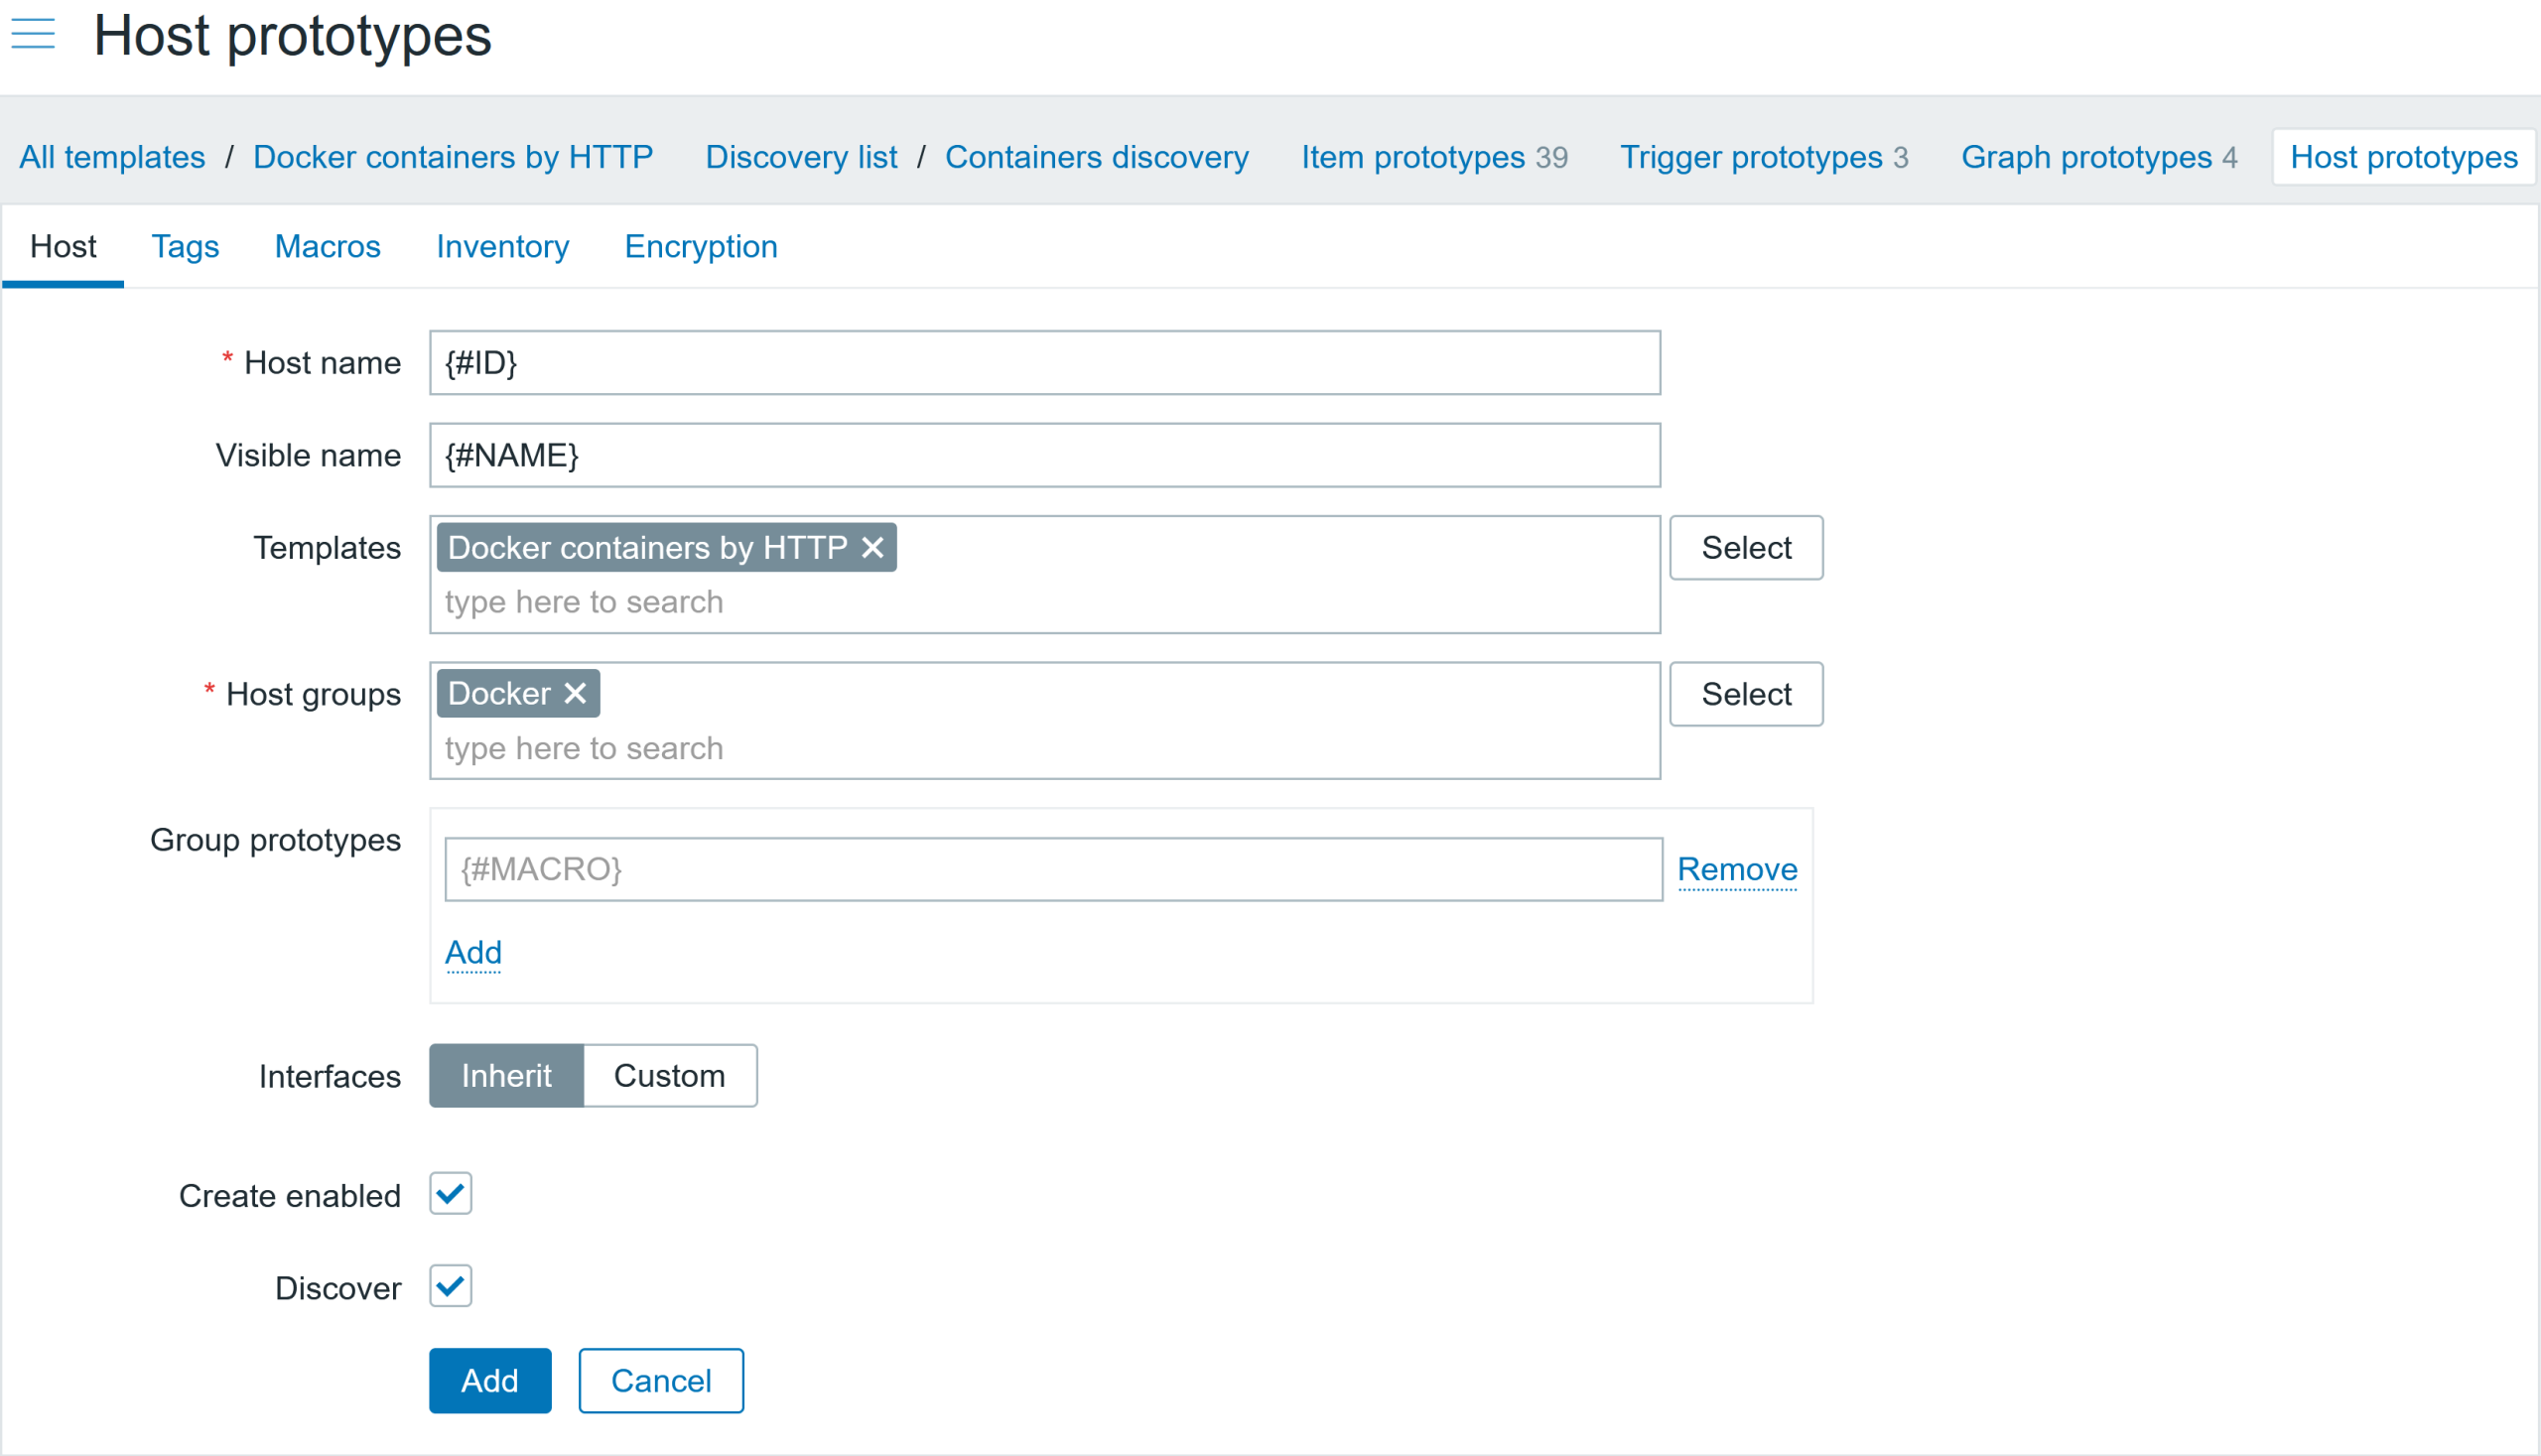2541x1456 pixels.
Task: Remove the group prototype row
Action: (x=1736, y=870)
